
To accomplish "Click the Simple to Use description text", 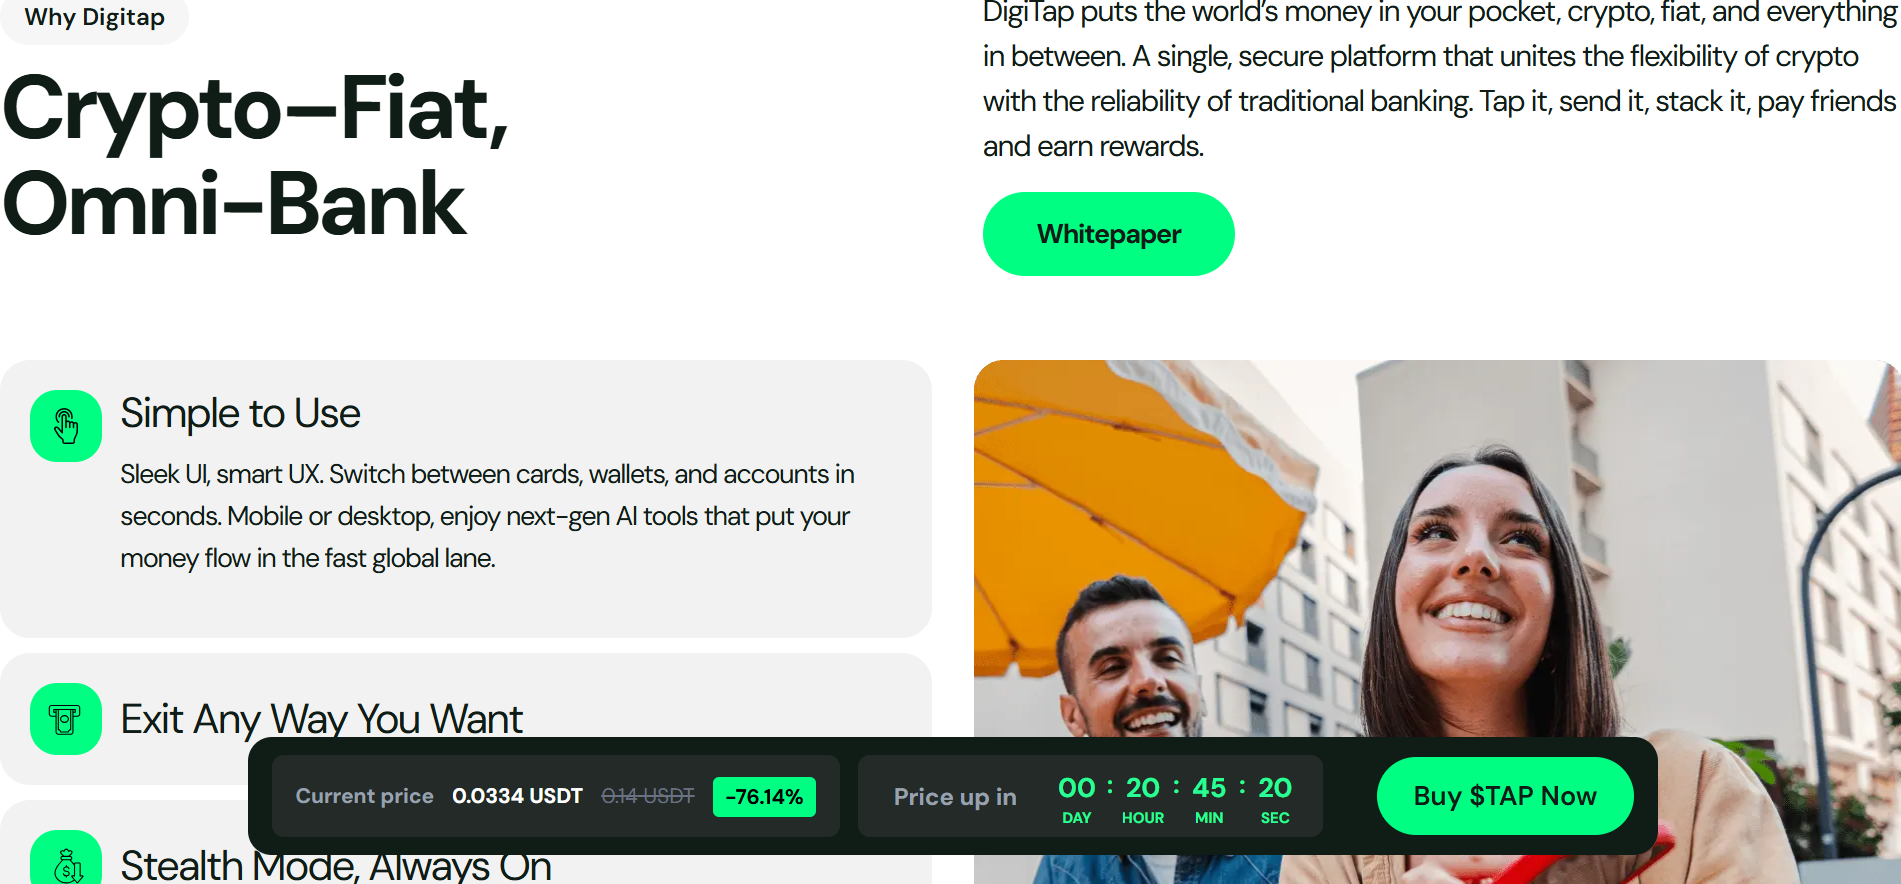I will [487, 516].
